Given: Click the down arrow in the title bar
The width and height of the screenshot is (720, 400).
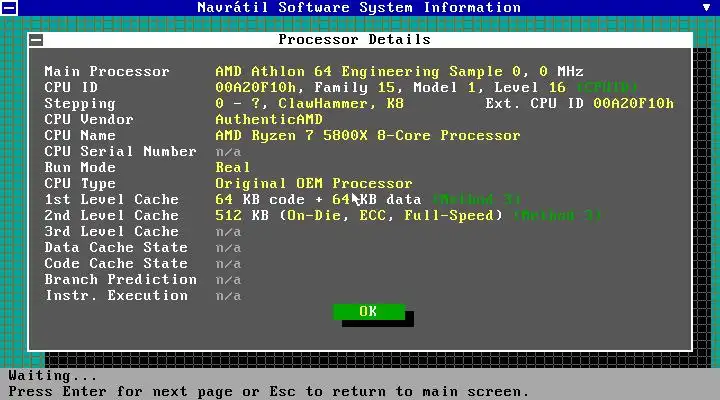Looking at the screenshot, I should 707,7.
